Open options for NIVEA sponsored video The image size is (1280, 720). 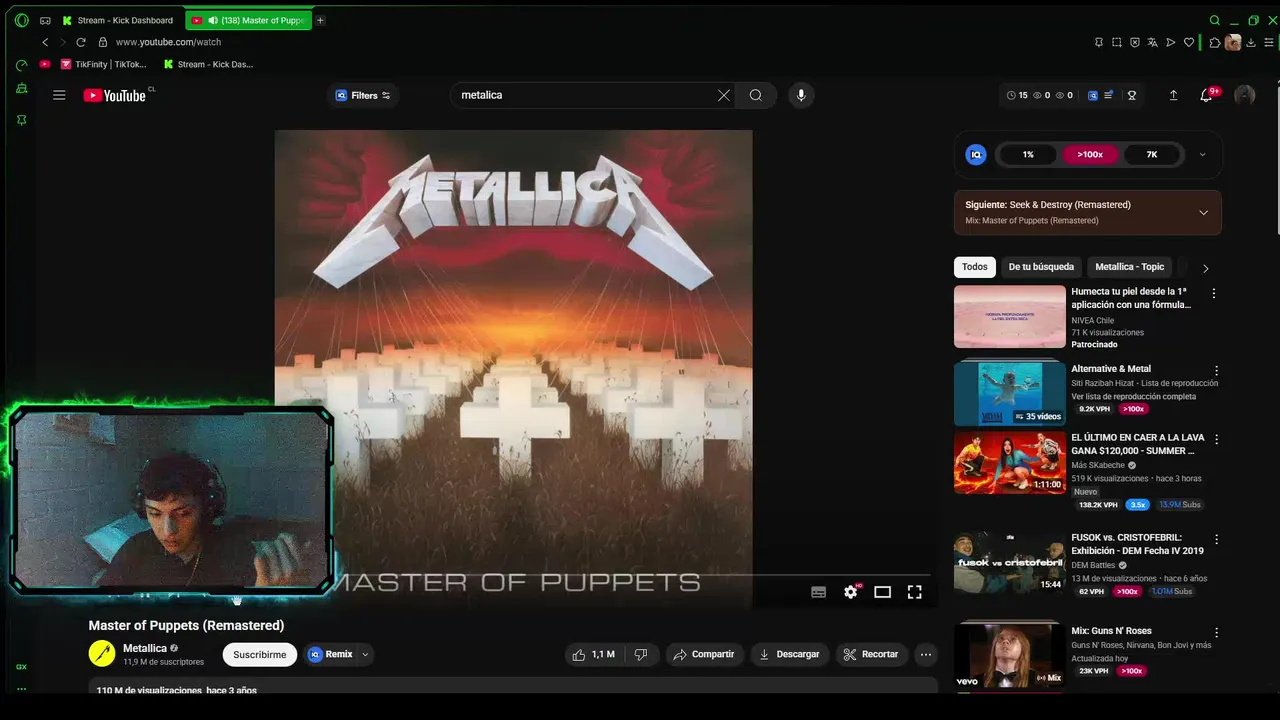[x=1214, y=293]
